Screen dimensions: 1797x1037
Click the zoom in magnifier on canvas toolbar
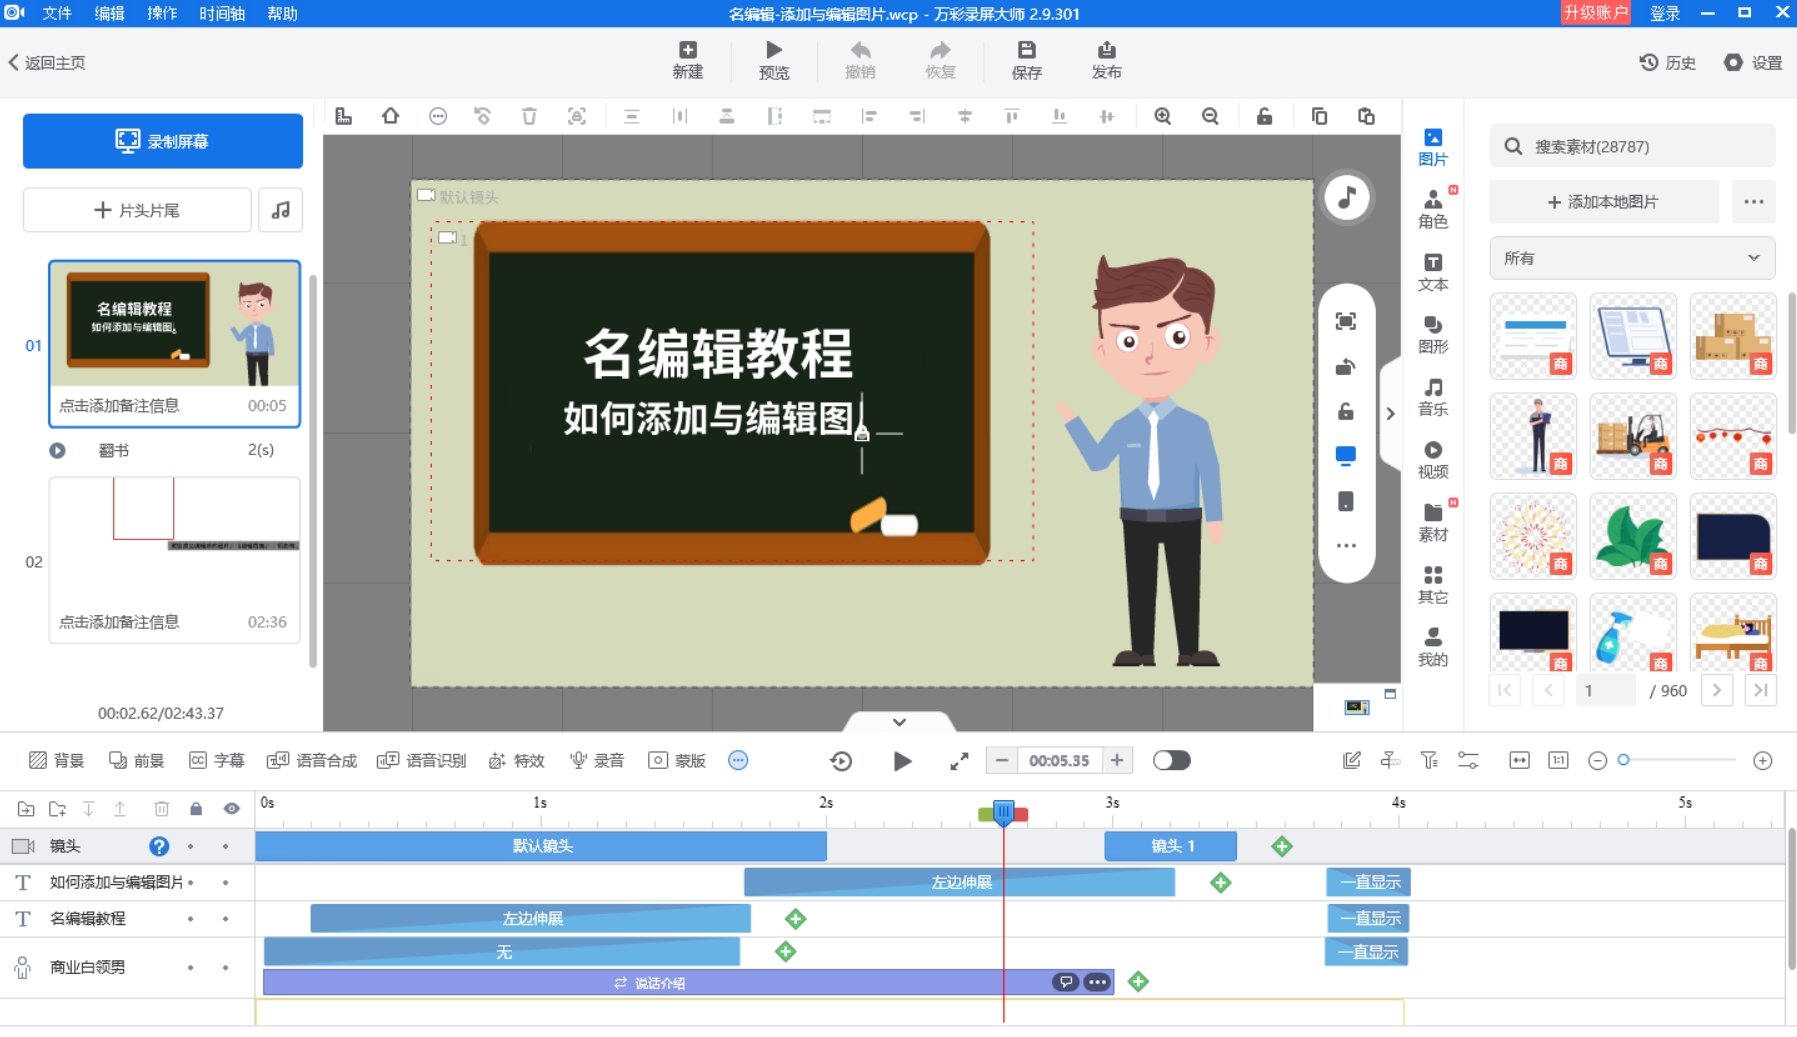click(1162, 116)
